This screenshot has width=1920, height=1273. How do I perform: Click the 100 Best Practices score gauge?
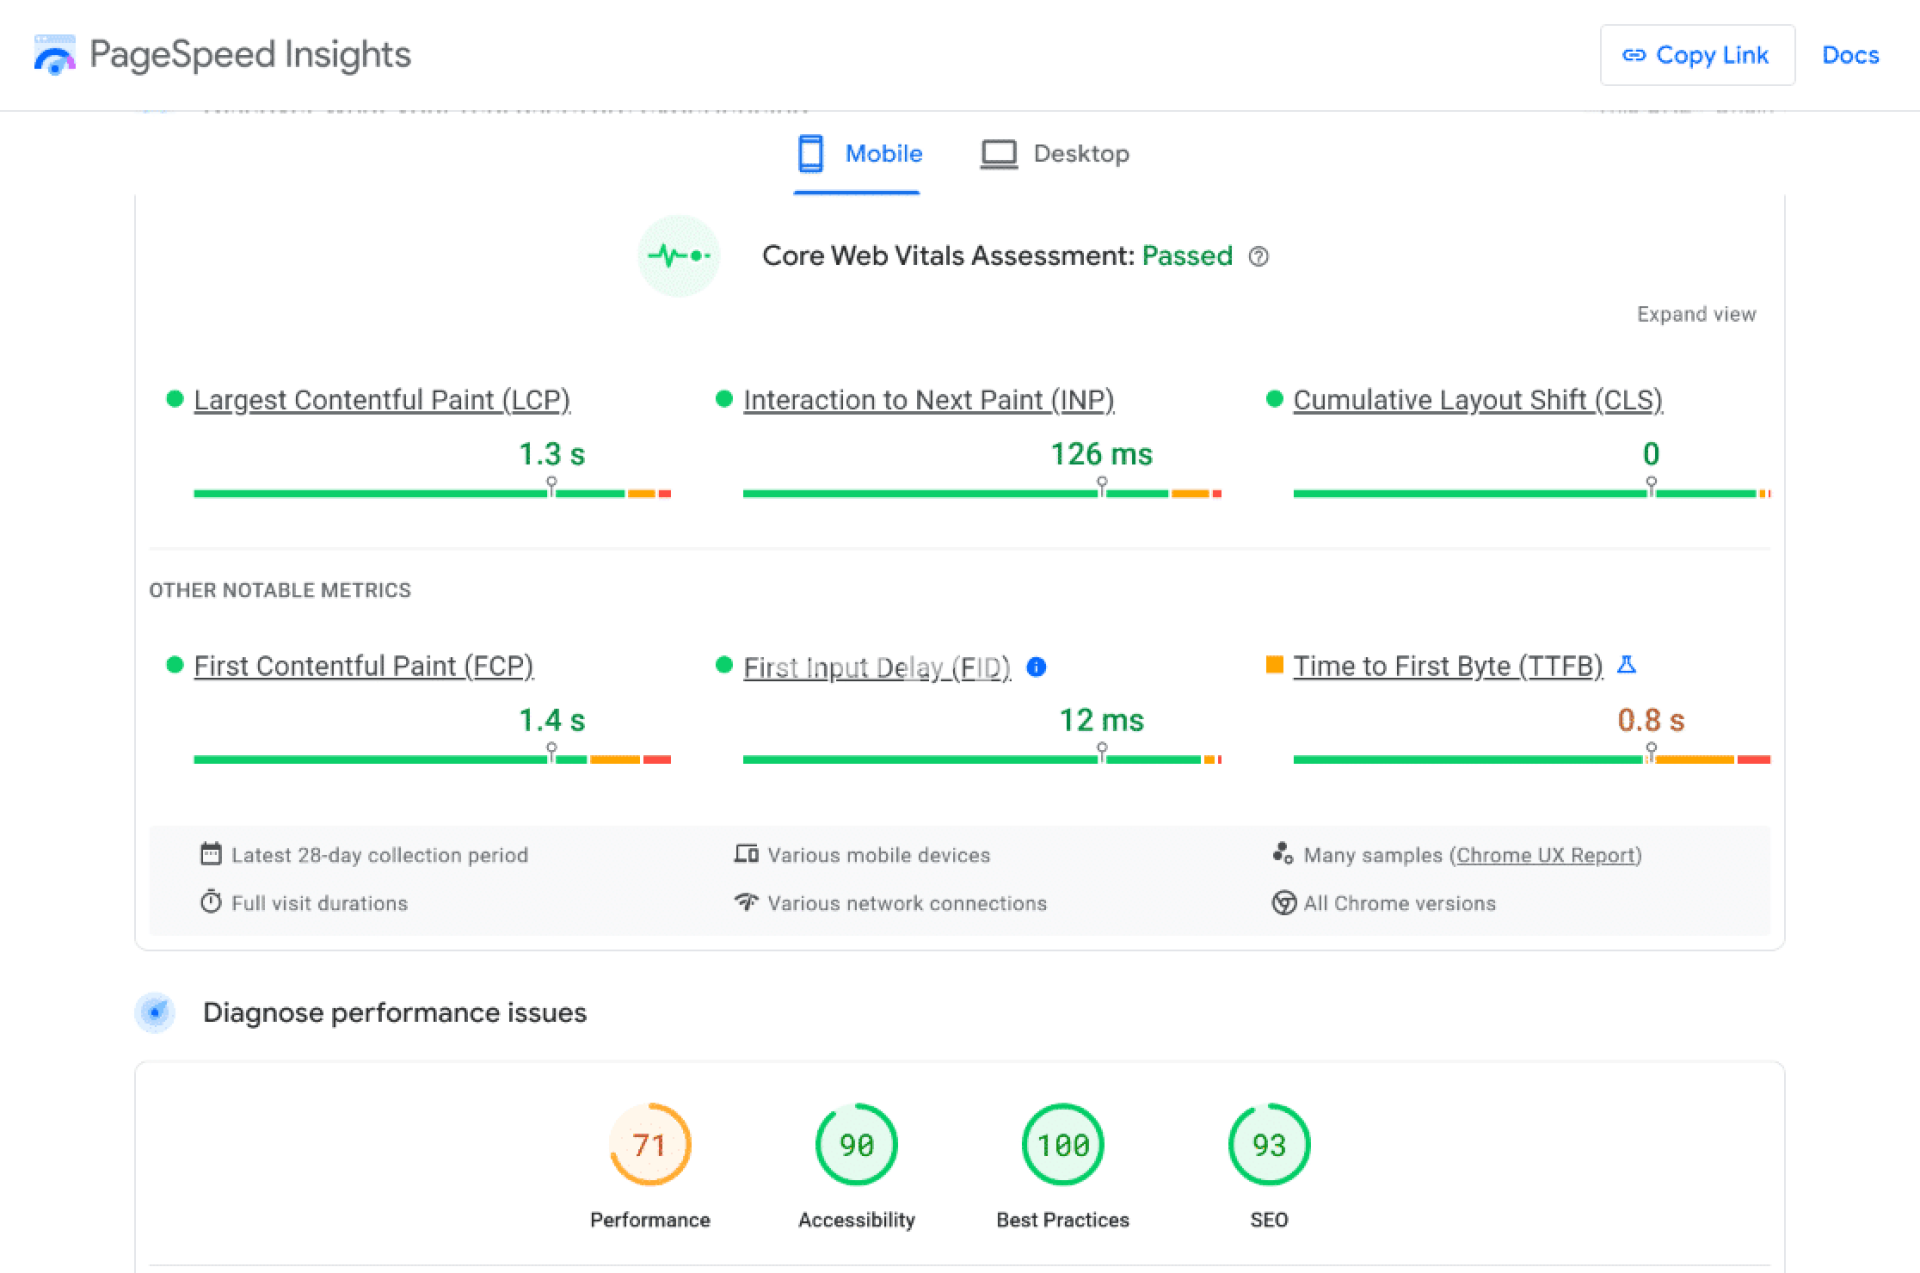click(x=1062, y=1144)
